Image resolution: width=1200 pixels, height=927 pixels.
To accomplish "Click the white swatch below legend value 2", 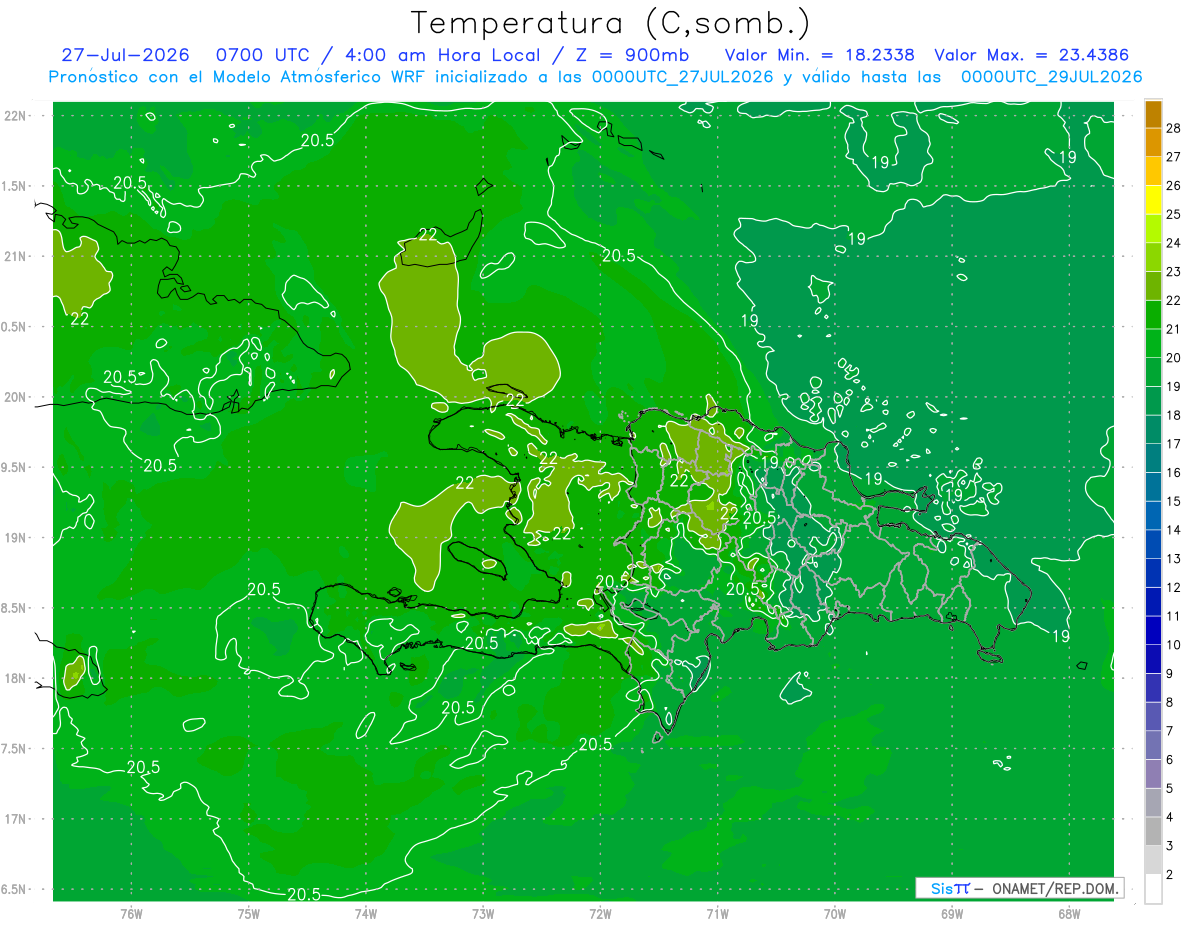I will point(1153,889).
